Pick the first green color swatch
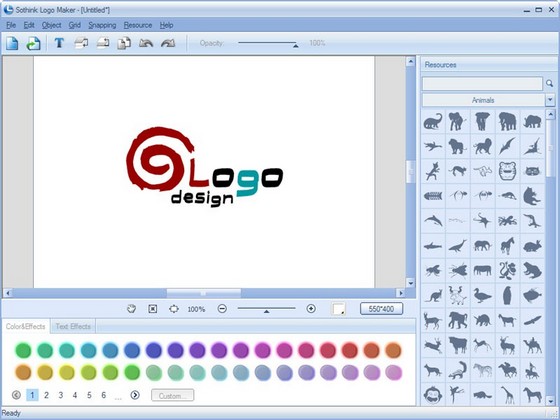 (x=23, y=350)
